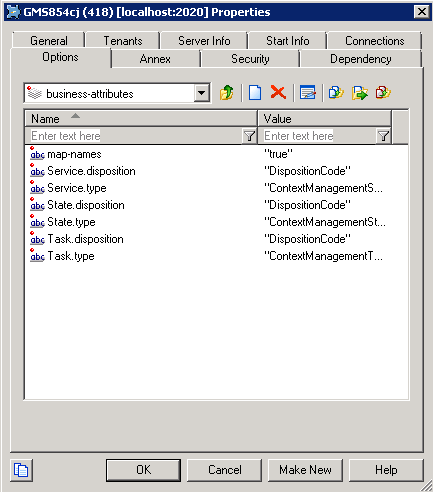Click the red import/override options icon
Image resolution: width=433 pixels, height=492 pixels.
(x=383, y=93)
